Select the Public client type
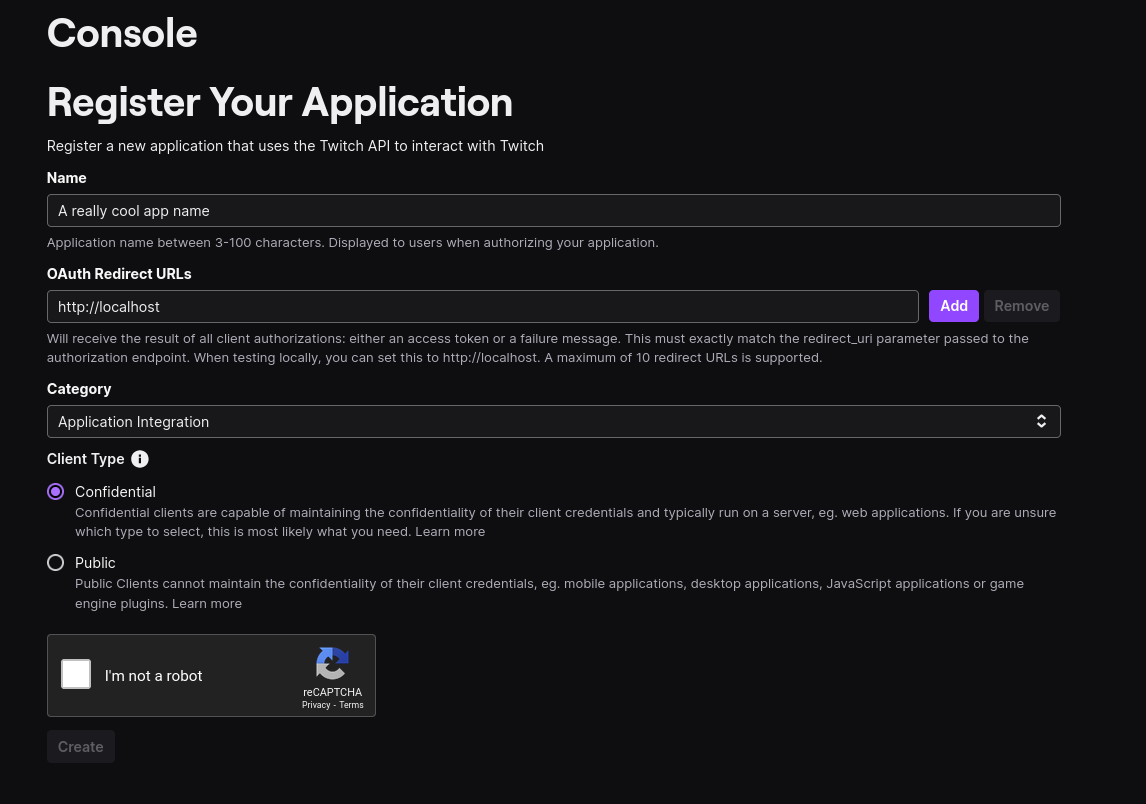 56,563
